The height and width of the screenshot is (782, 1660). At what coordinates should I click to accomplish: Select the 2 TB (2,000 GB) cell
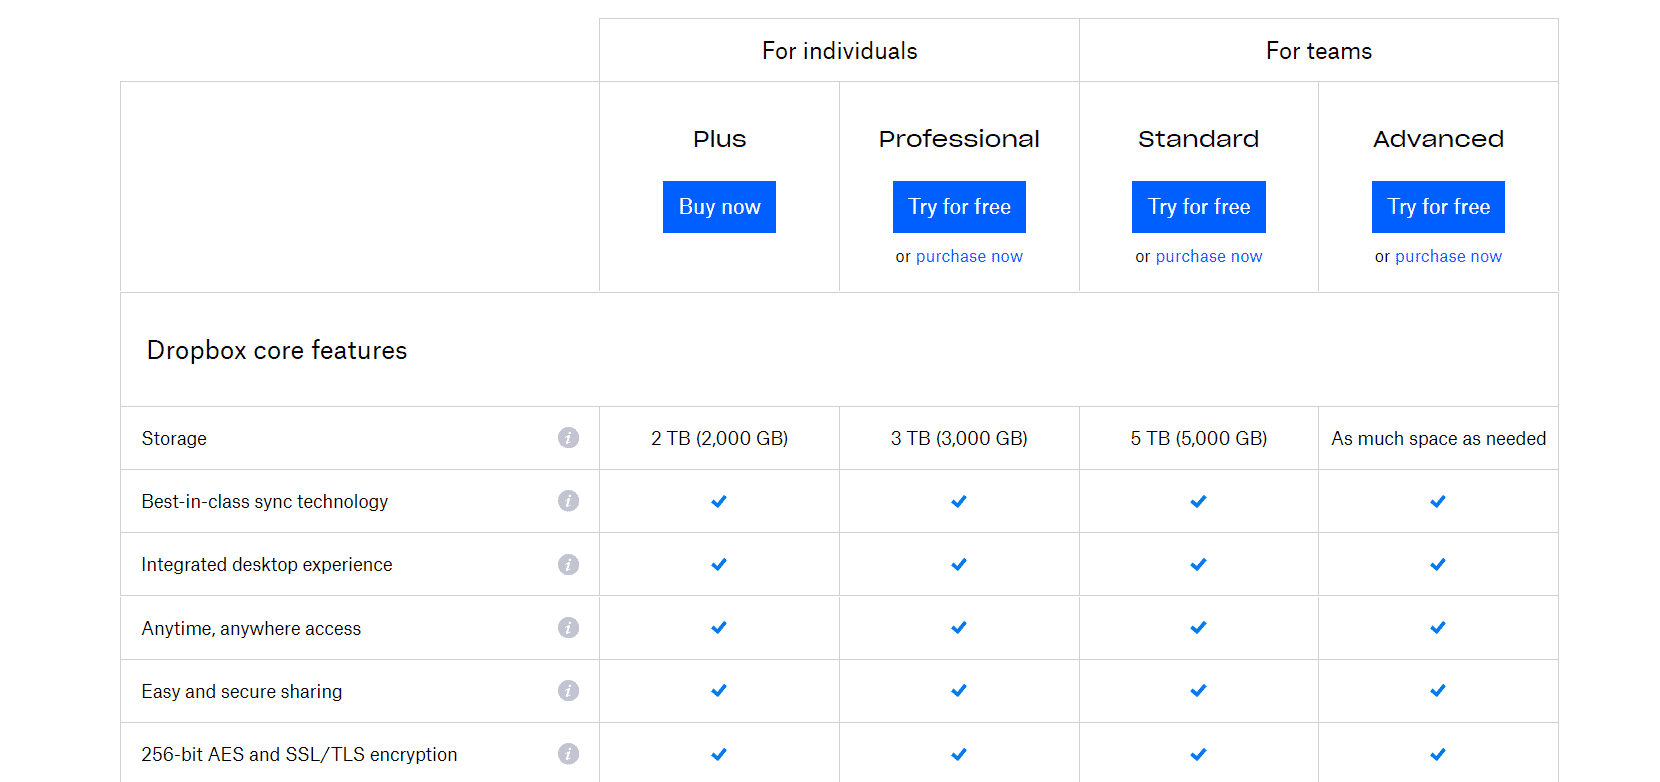tap(720, 438)
